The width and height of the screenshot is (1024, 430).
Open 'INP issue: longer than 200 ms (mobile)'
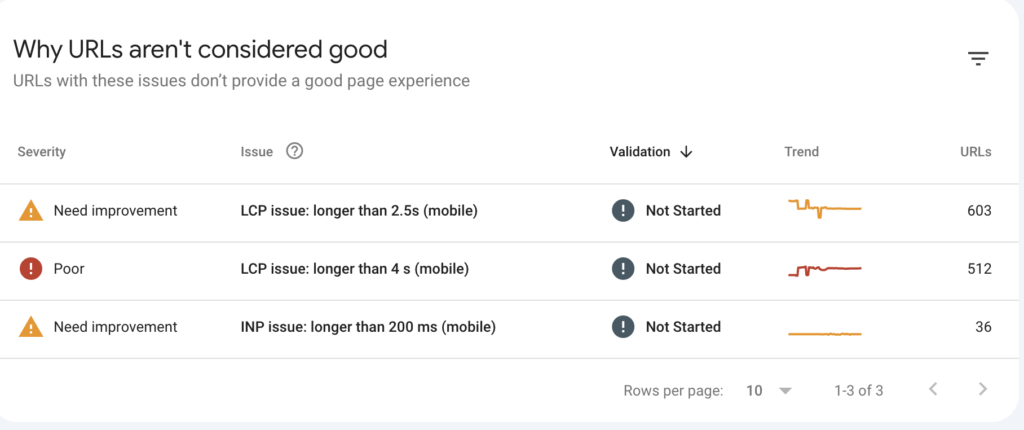tap(368, 327)
